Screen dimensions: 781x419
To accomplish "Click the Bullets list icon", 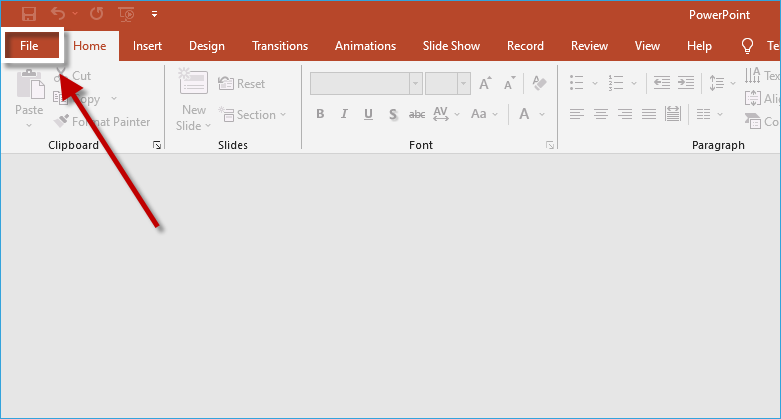I will 577,83.
